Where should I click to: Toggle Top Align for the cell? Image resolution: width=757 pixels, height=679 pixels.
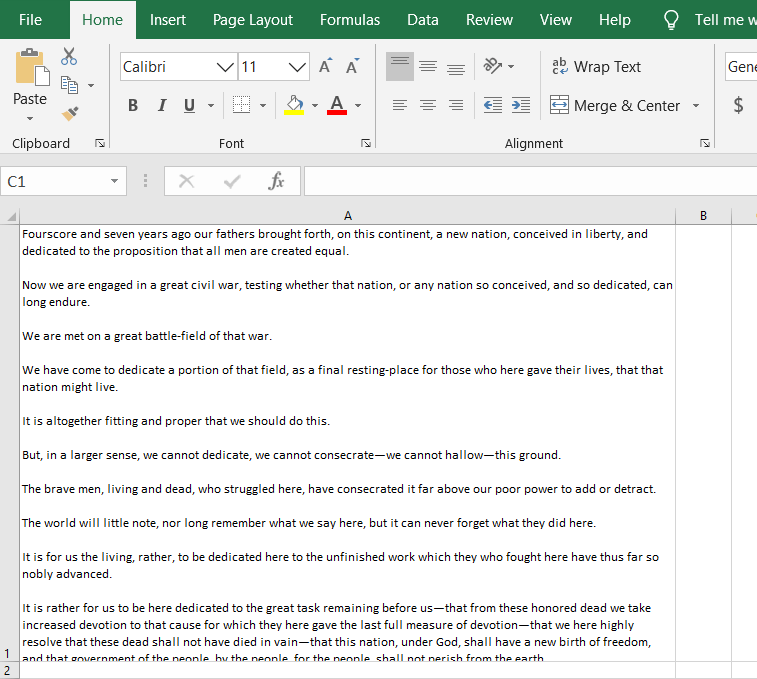[x=400, y=66]
